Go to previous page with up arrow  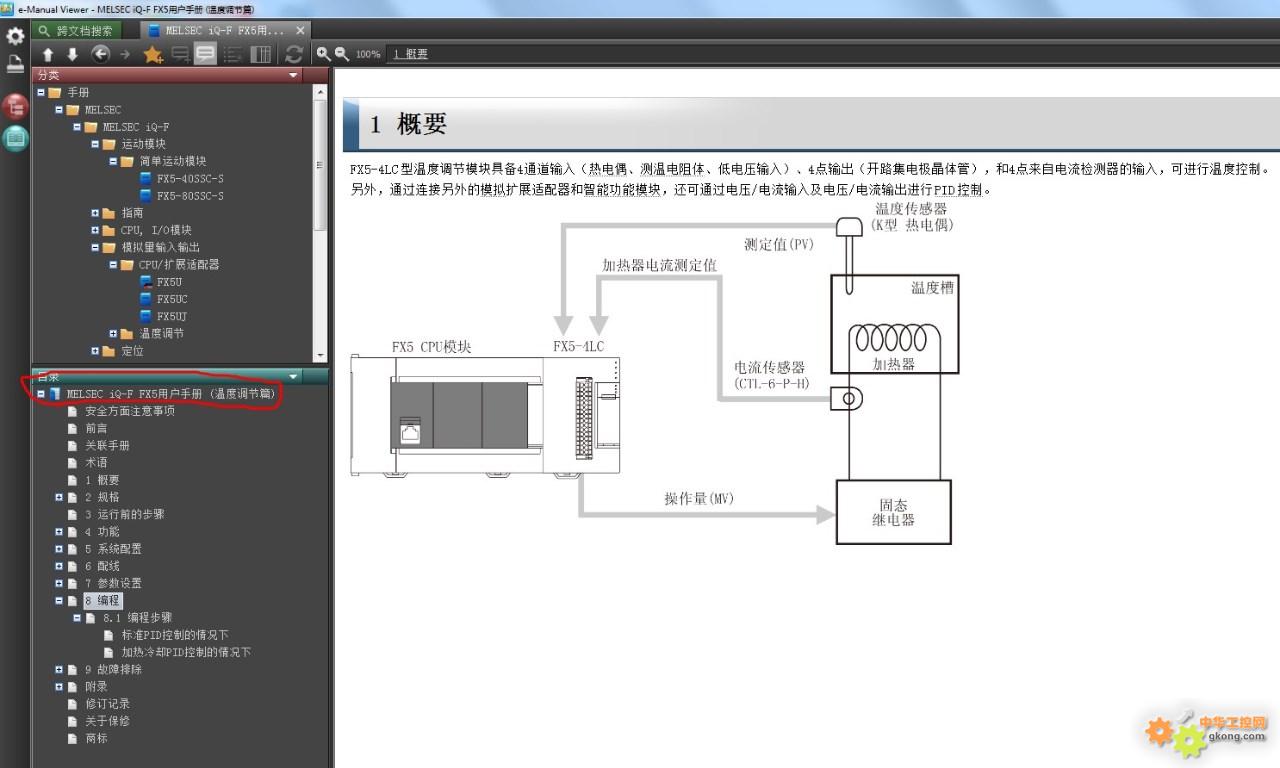coord(47,54)
